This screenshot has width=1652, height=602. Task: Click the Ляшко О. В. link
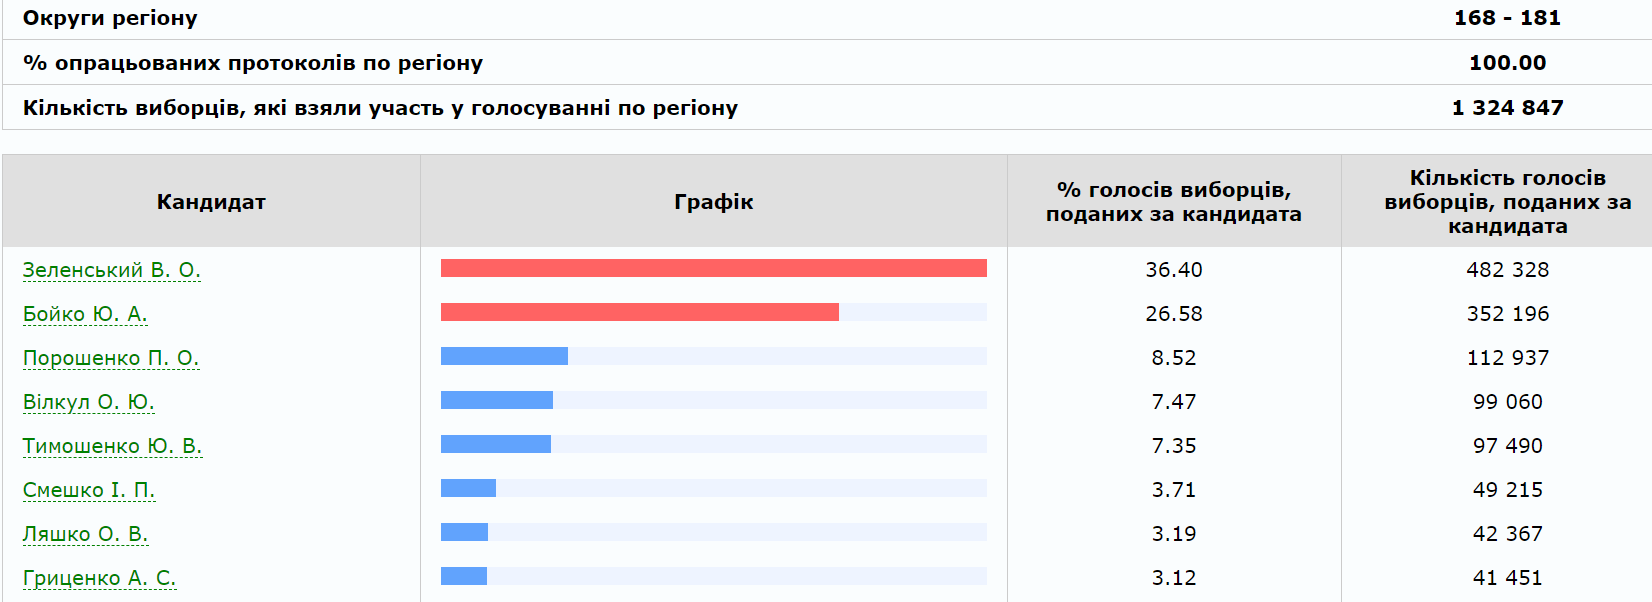[x=85, y=534]
